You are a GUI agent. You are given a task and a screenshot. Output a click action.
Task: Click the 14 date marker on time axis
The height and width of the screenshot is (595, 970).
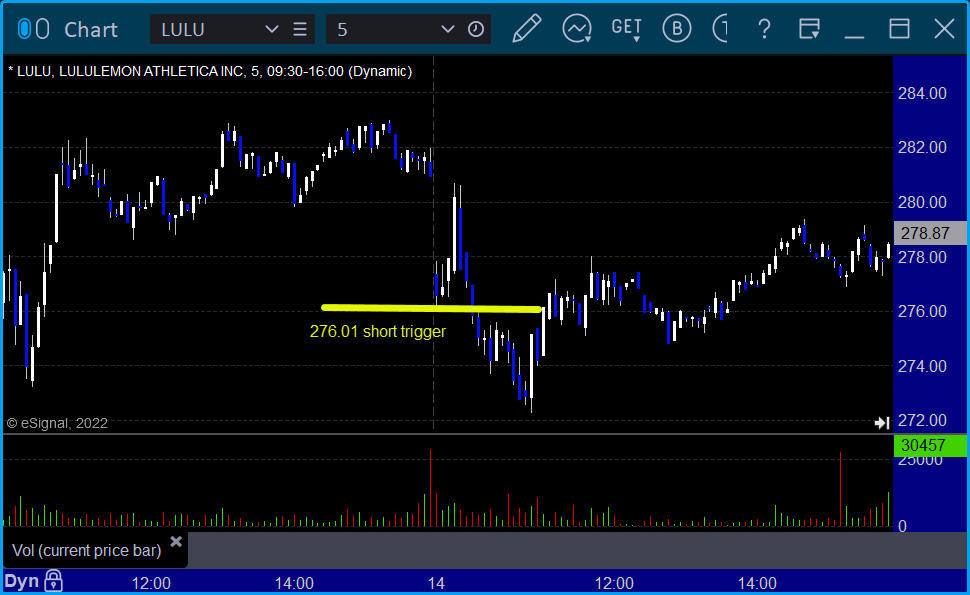436,583
